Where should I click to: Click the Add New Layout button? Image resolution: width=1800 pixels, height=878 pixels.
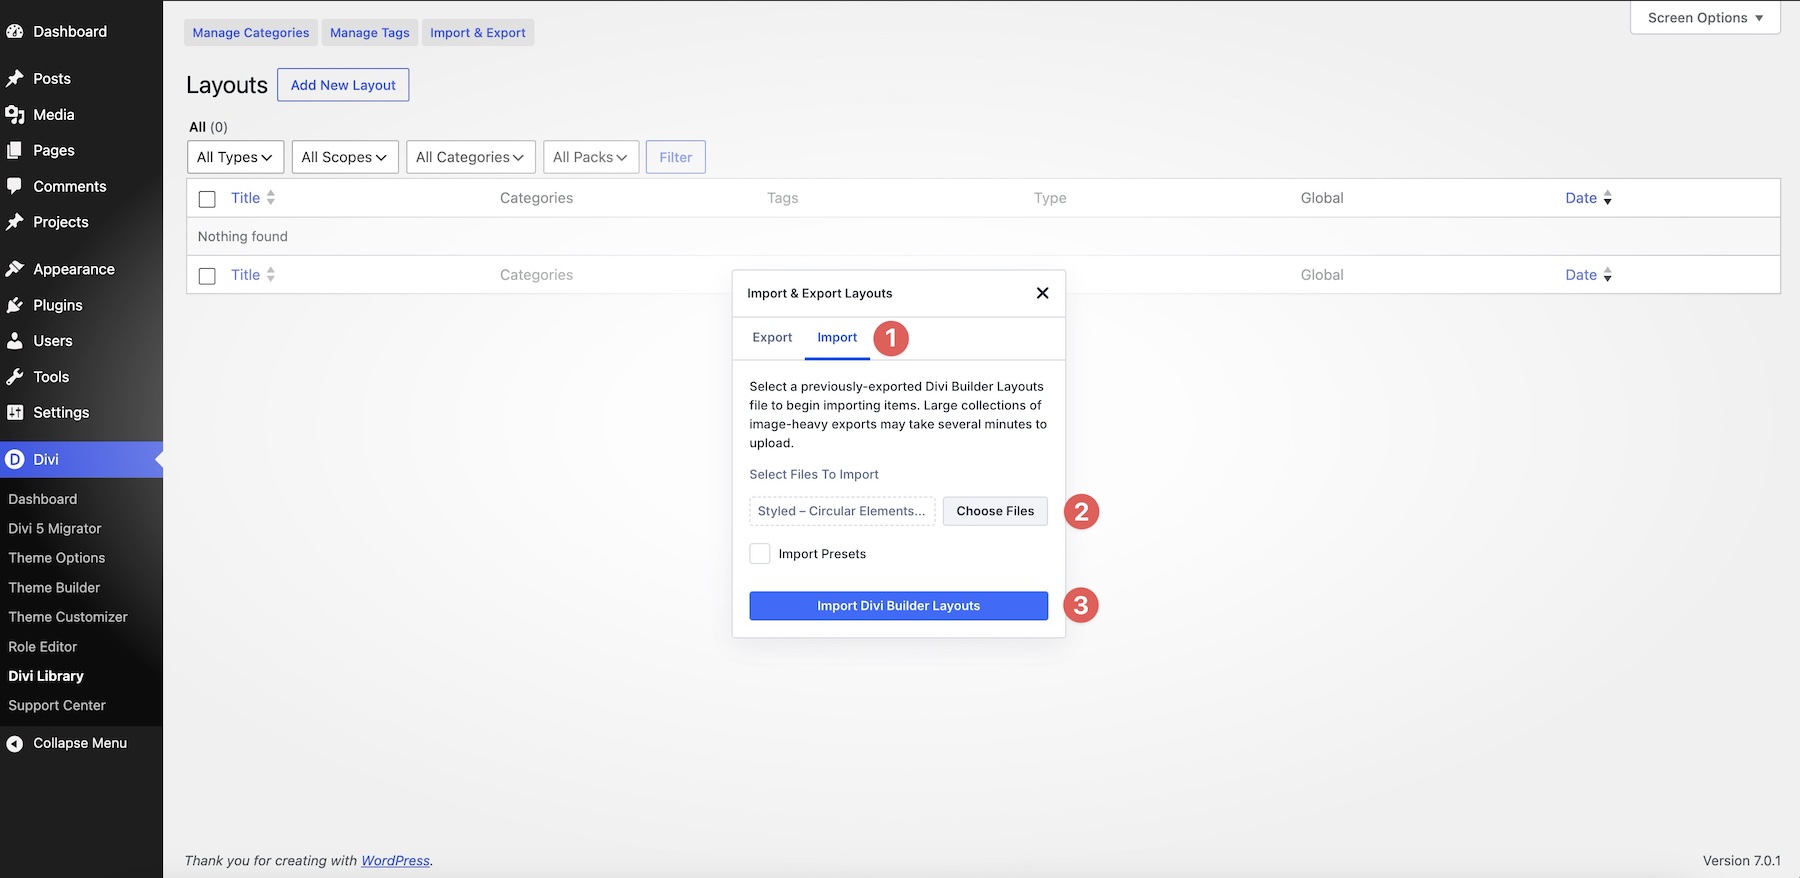(343, 85)
